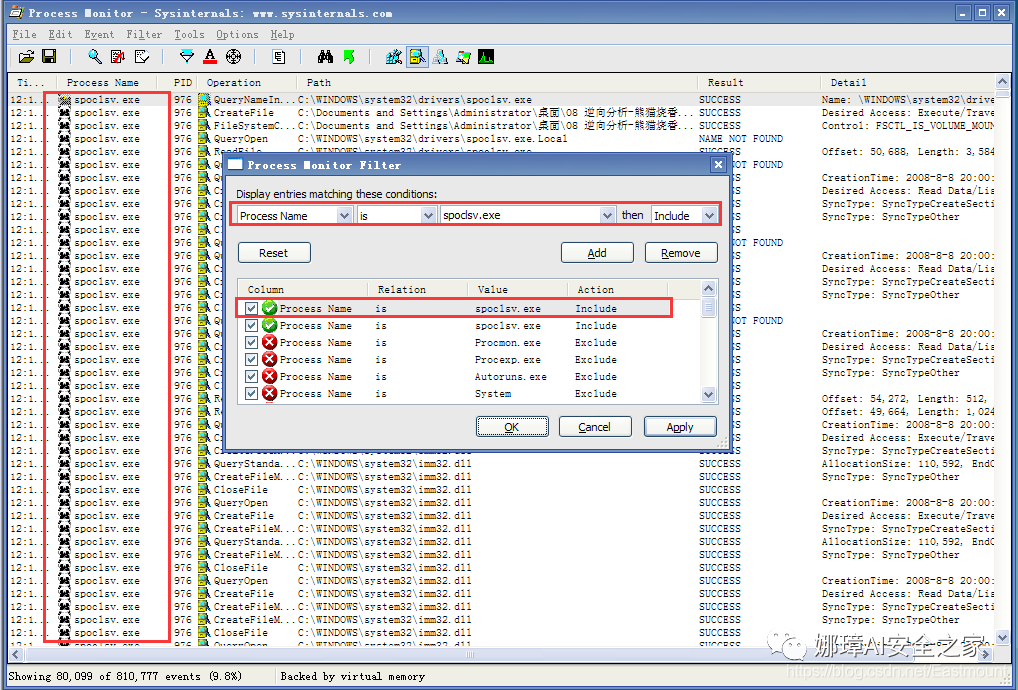Click the Cancel button

[x=595, y=427]
